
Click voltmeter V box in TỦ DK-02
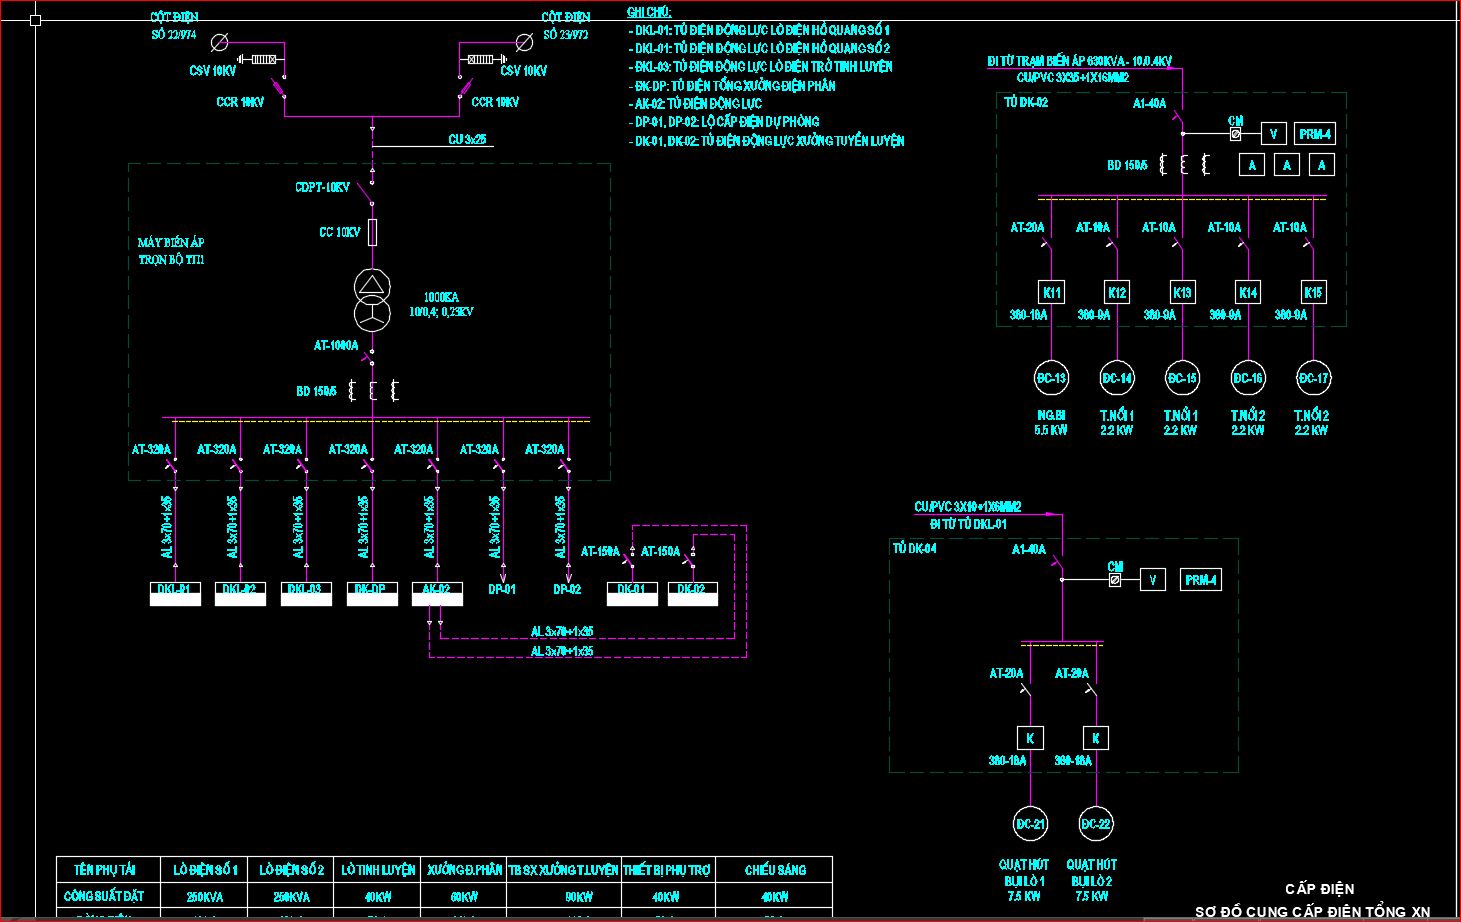(1273, 133)
